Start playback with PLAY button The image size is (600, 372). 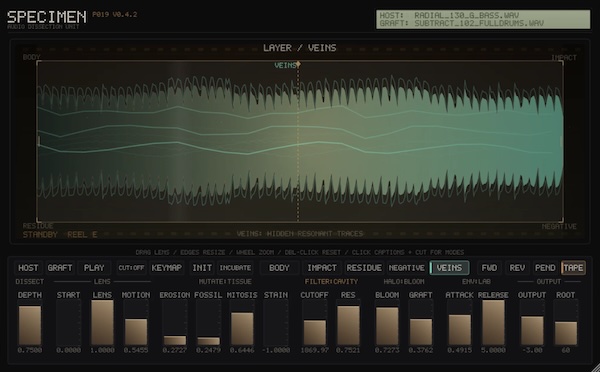tap(94, 268)
